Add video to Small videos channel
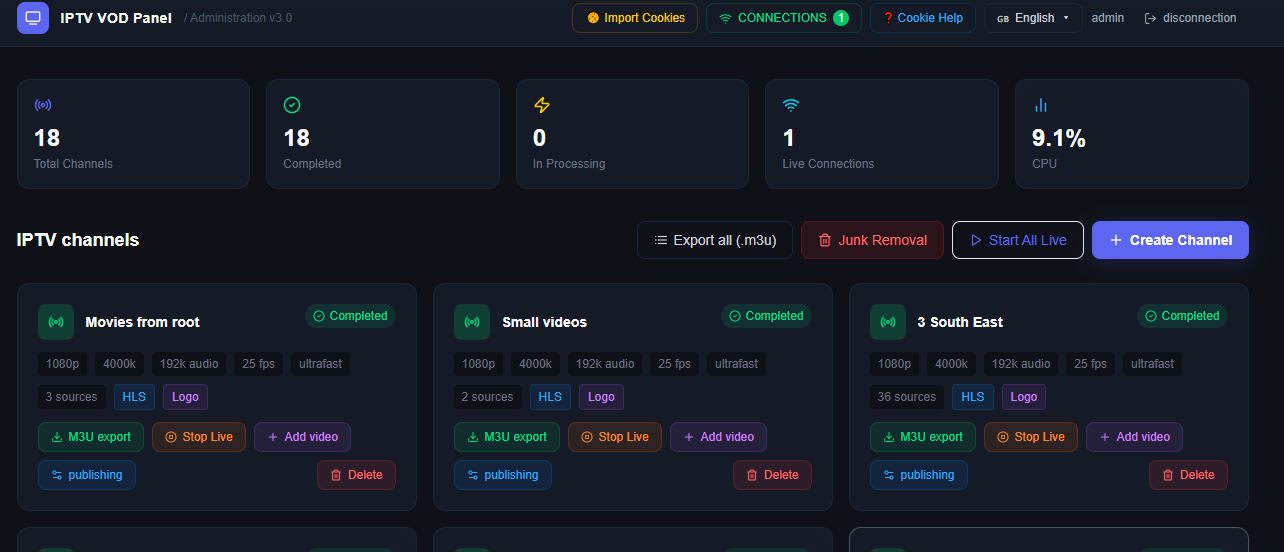Image resolution: width=1284 pixels, height=552 pixels. pyautogui.click(x=718, y=437)
